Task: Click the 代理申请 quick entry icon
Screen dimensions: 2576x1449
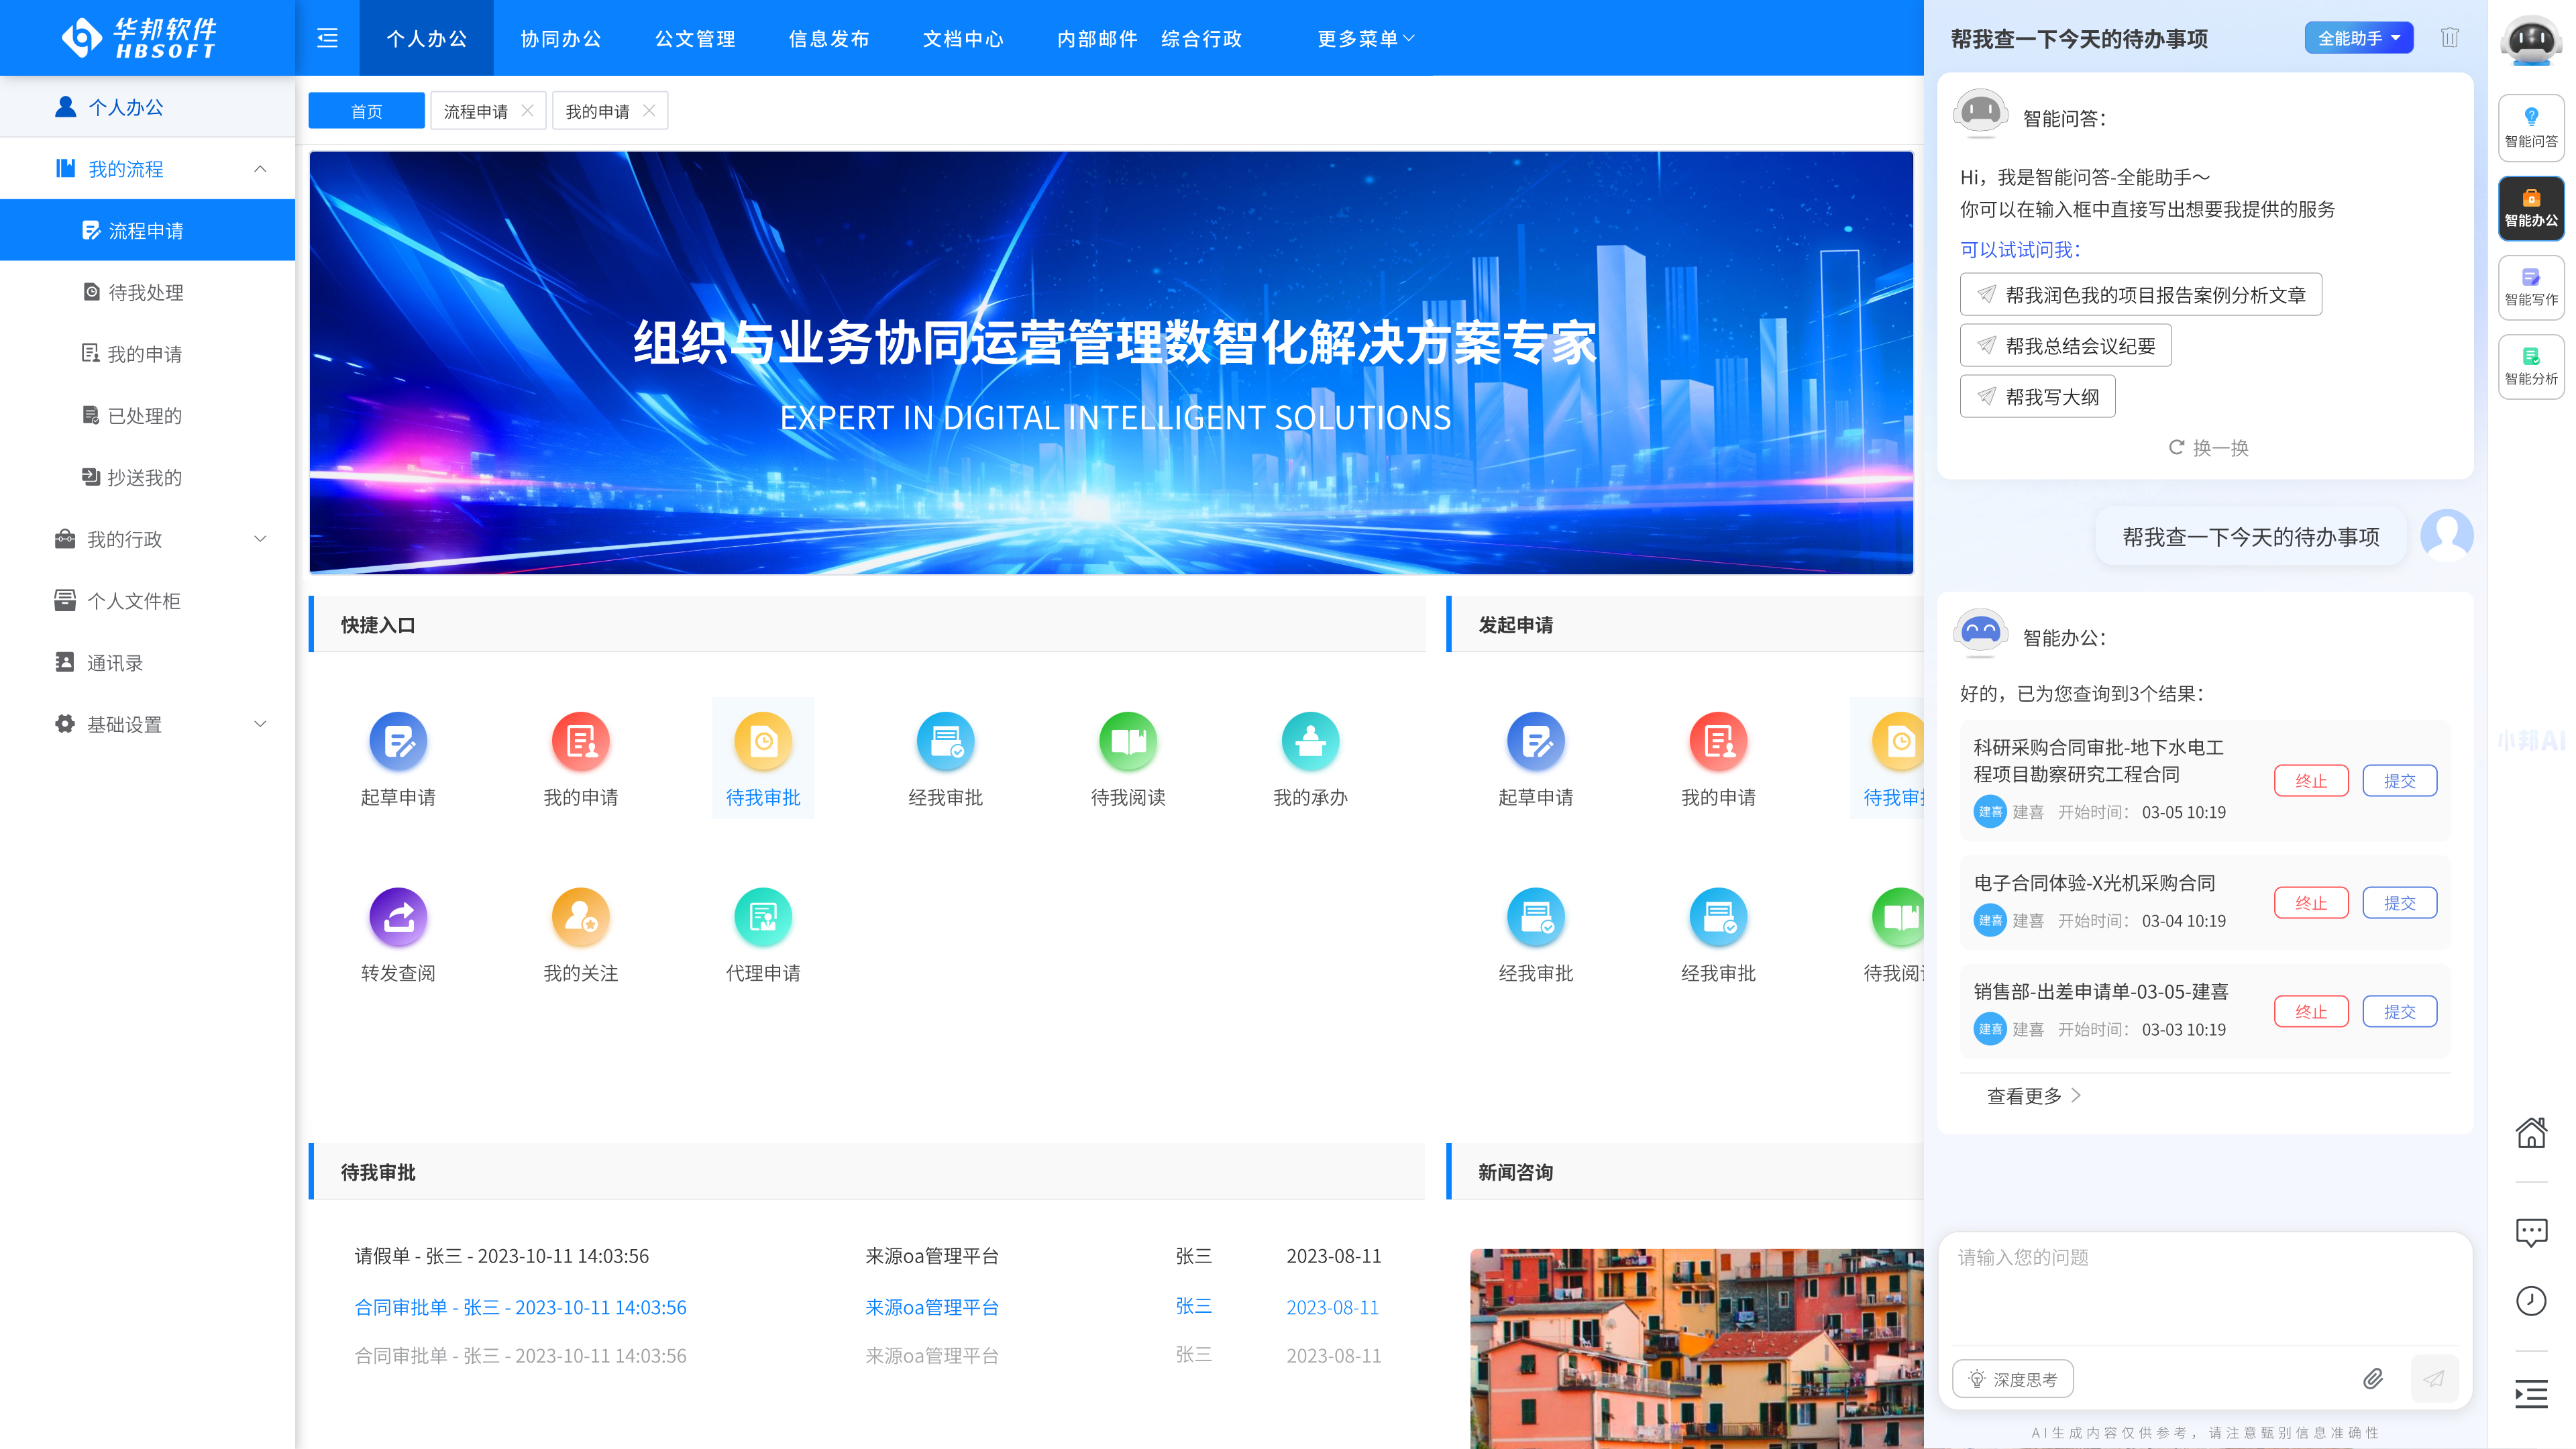Action: [x=762, y=917]
